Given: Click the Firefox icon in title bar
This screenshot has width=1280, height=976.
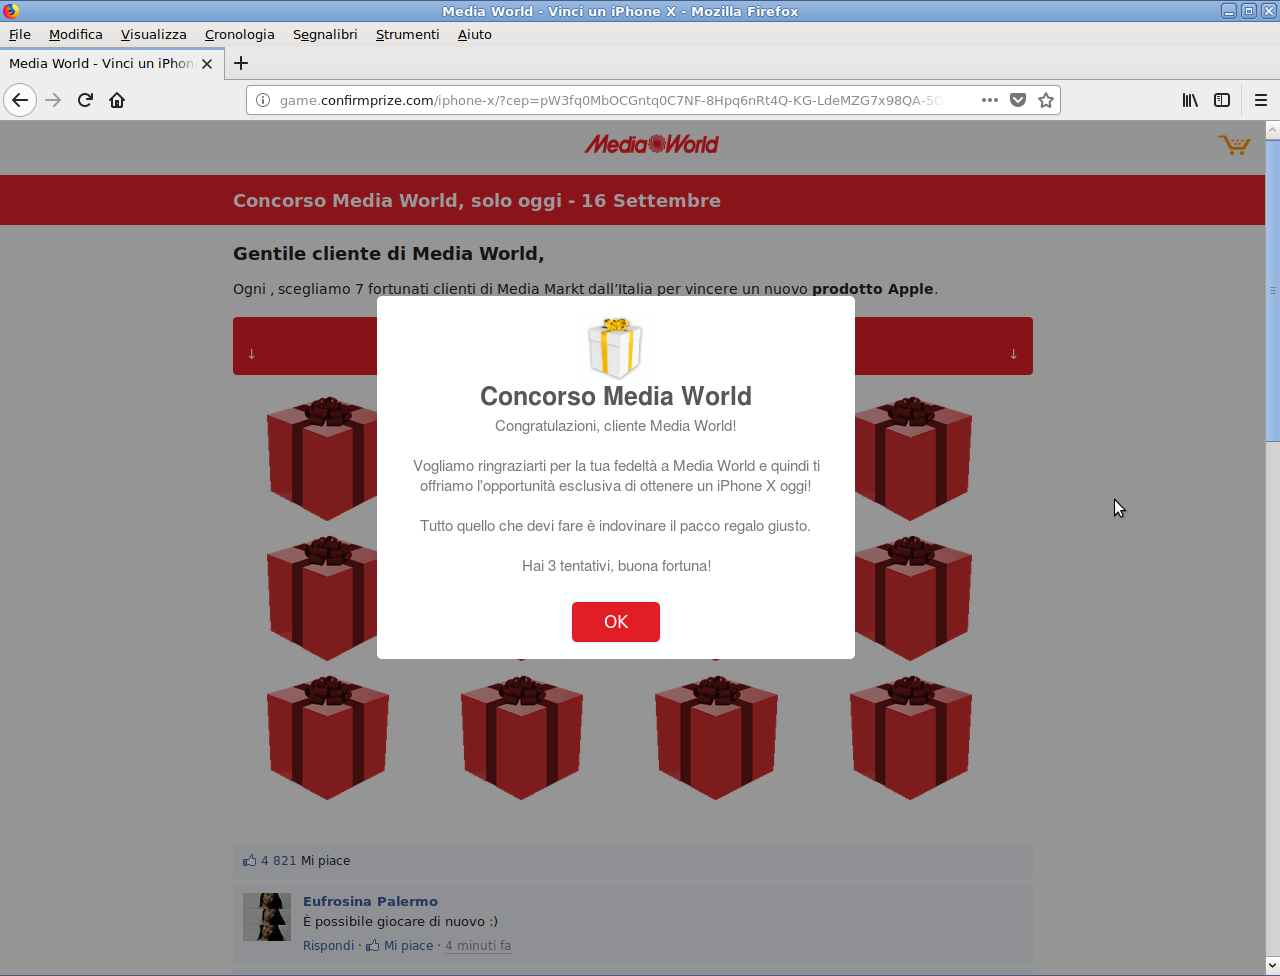Looking at the screenshot, I should [x=10, y=11].
